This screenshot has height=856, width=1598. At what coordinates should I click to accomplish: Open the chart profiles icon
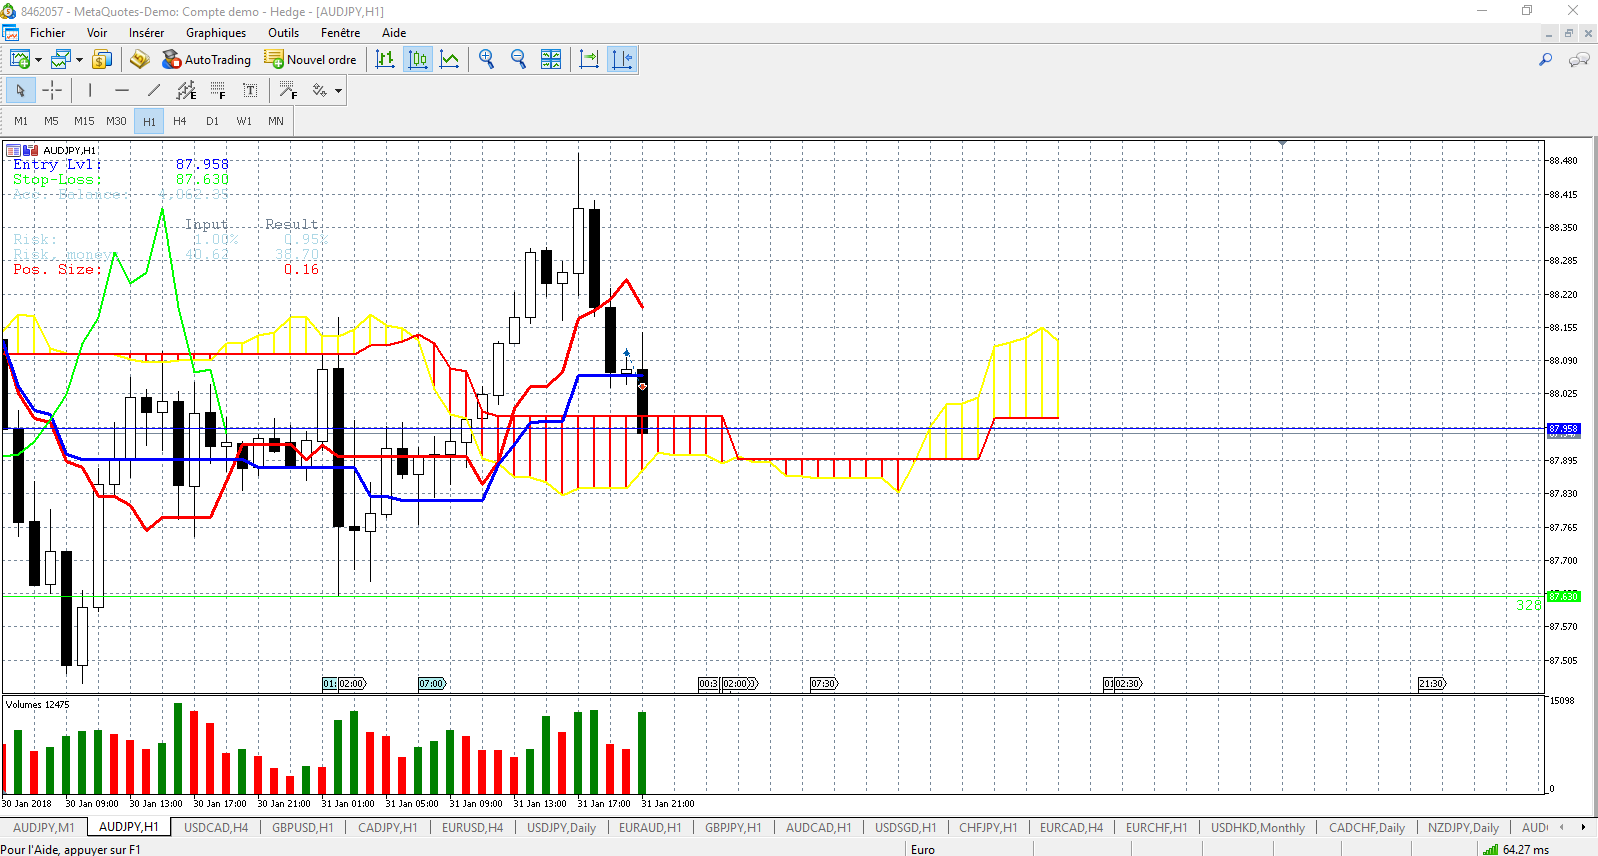61,60
